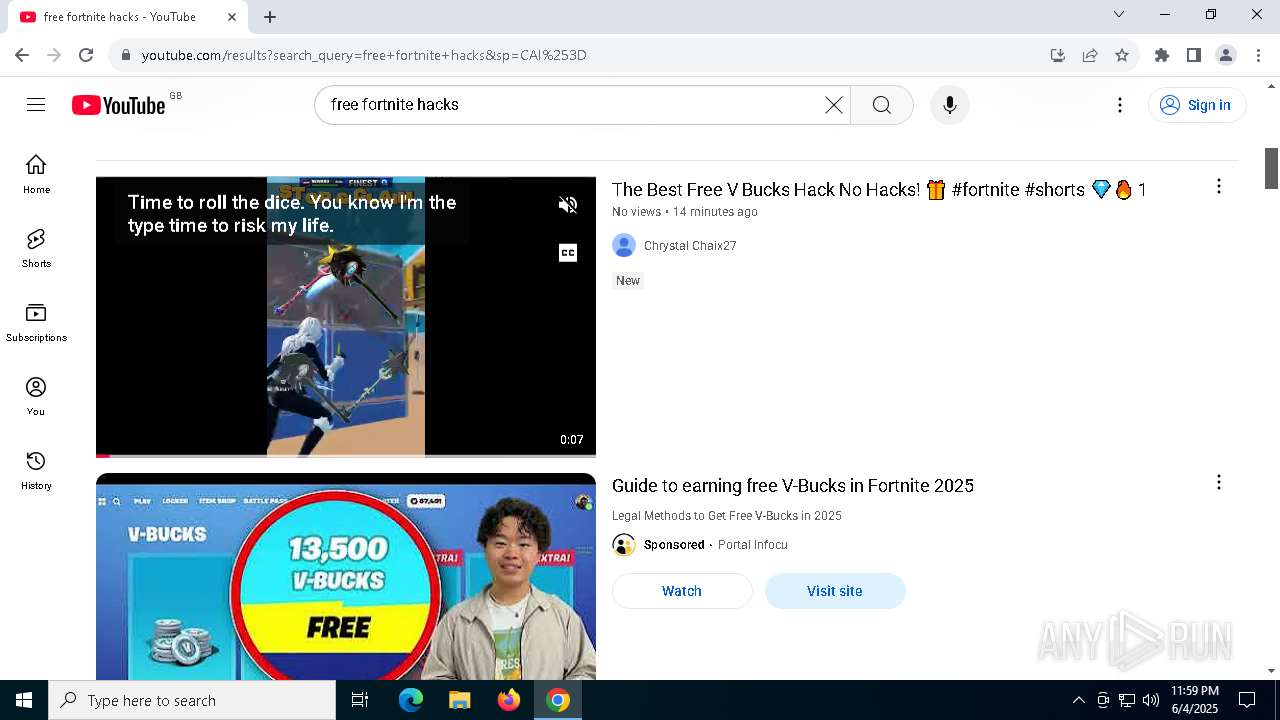Open Chrome Extensions puzzle icon

coord(1162,55)
